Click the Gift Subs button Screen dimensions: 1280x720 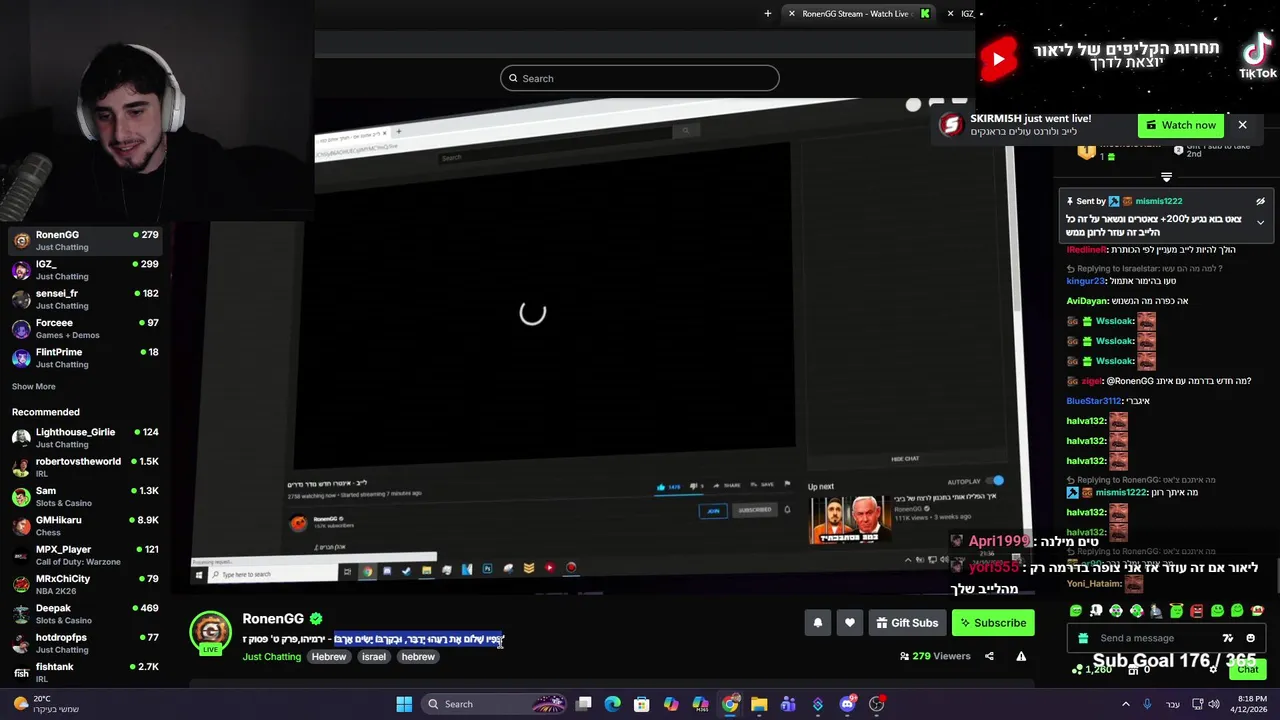(907, 623)
